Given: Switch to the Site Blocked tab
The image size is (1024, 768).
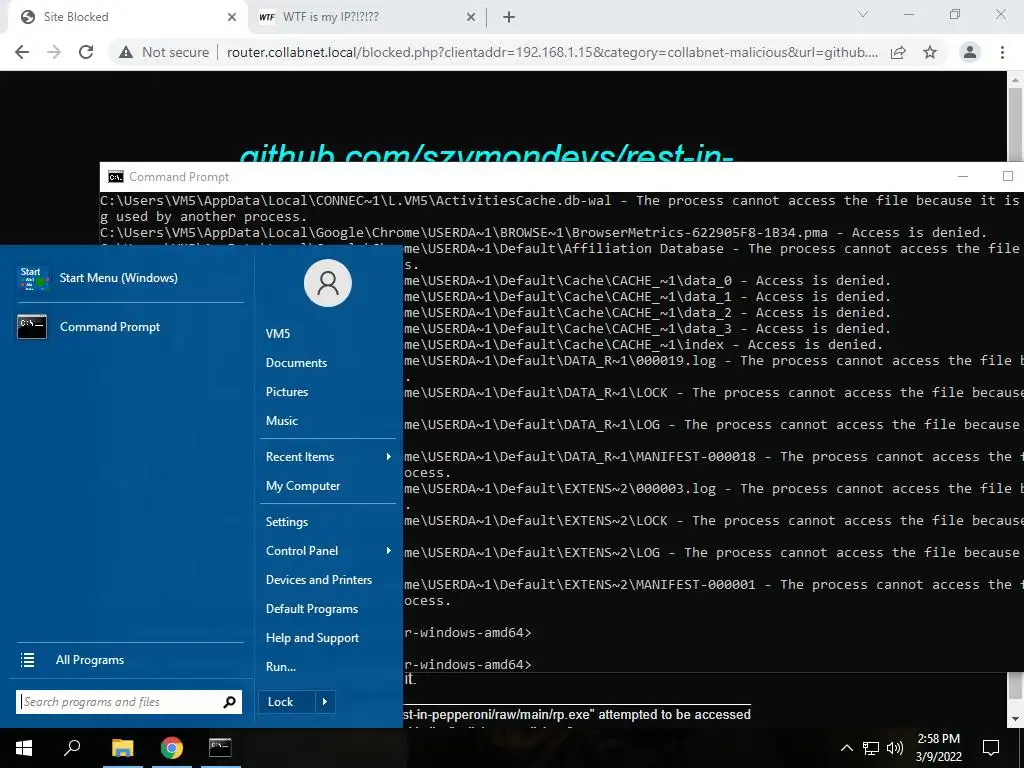Looking at the screenshot, I should [x=128, y=17].
